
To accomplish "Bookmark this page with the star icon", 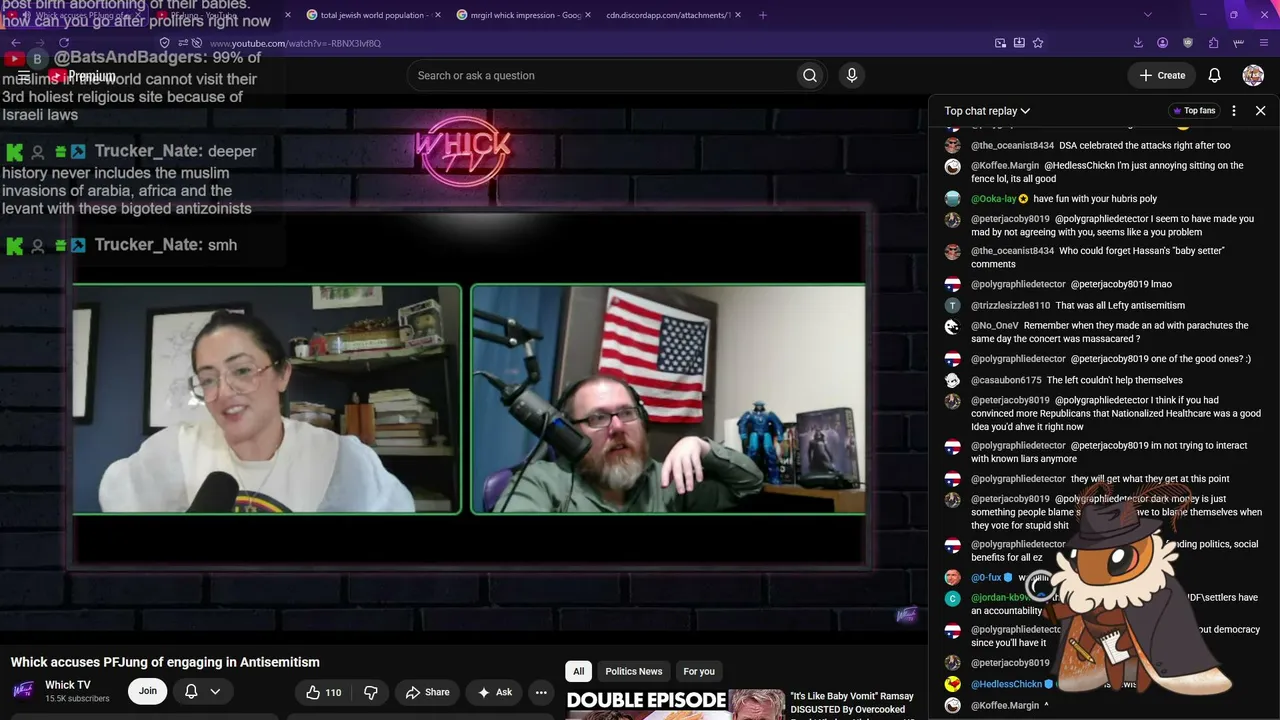I will click(1038, 43).
